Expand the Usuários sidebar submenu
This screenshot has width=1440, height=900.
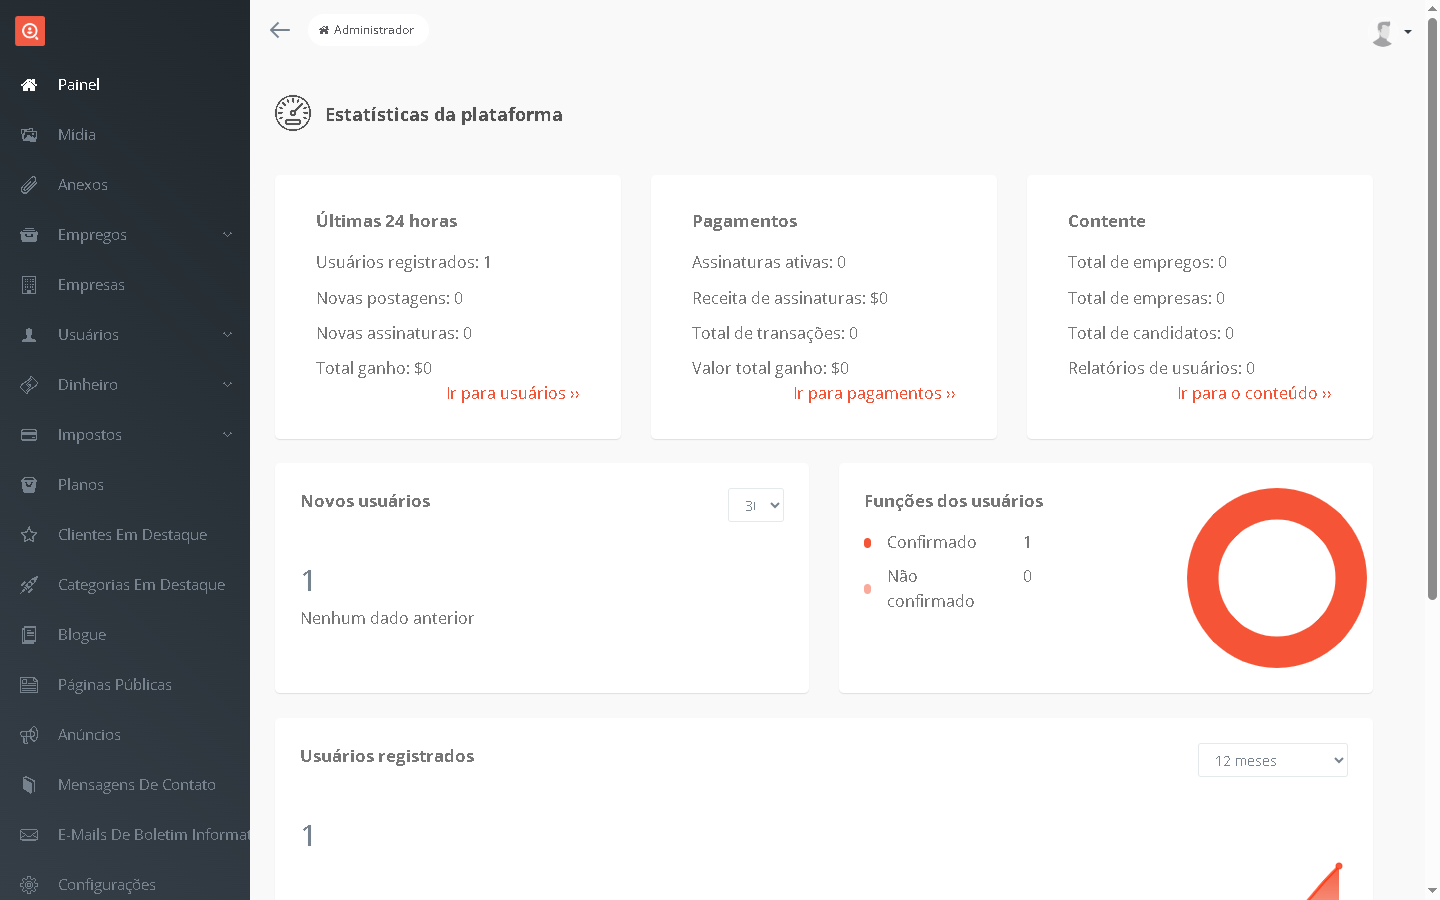(227, 335)
